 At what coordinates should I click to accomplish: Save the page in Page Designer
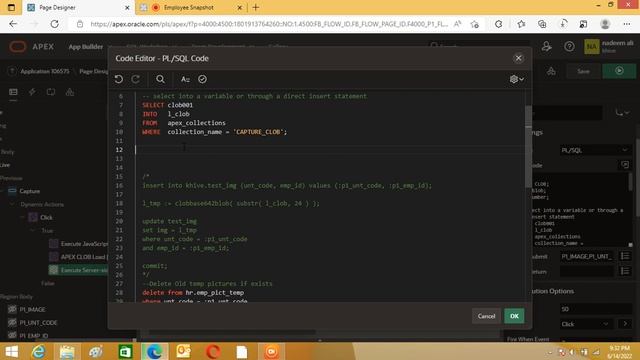[583, 71]
